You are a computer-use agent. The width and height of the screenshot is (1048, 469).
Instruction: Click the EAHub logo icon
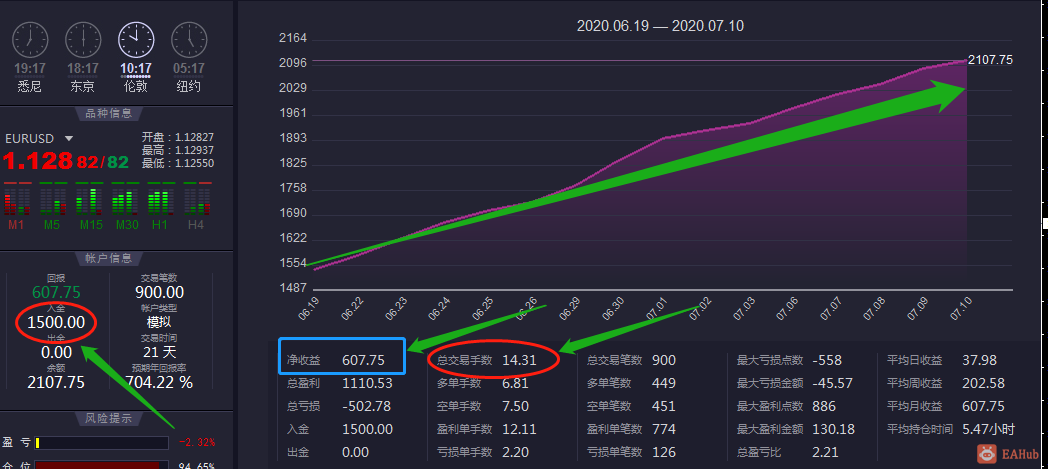coord(986,454)
